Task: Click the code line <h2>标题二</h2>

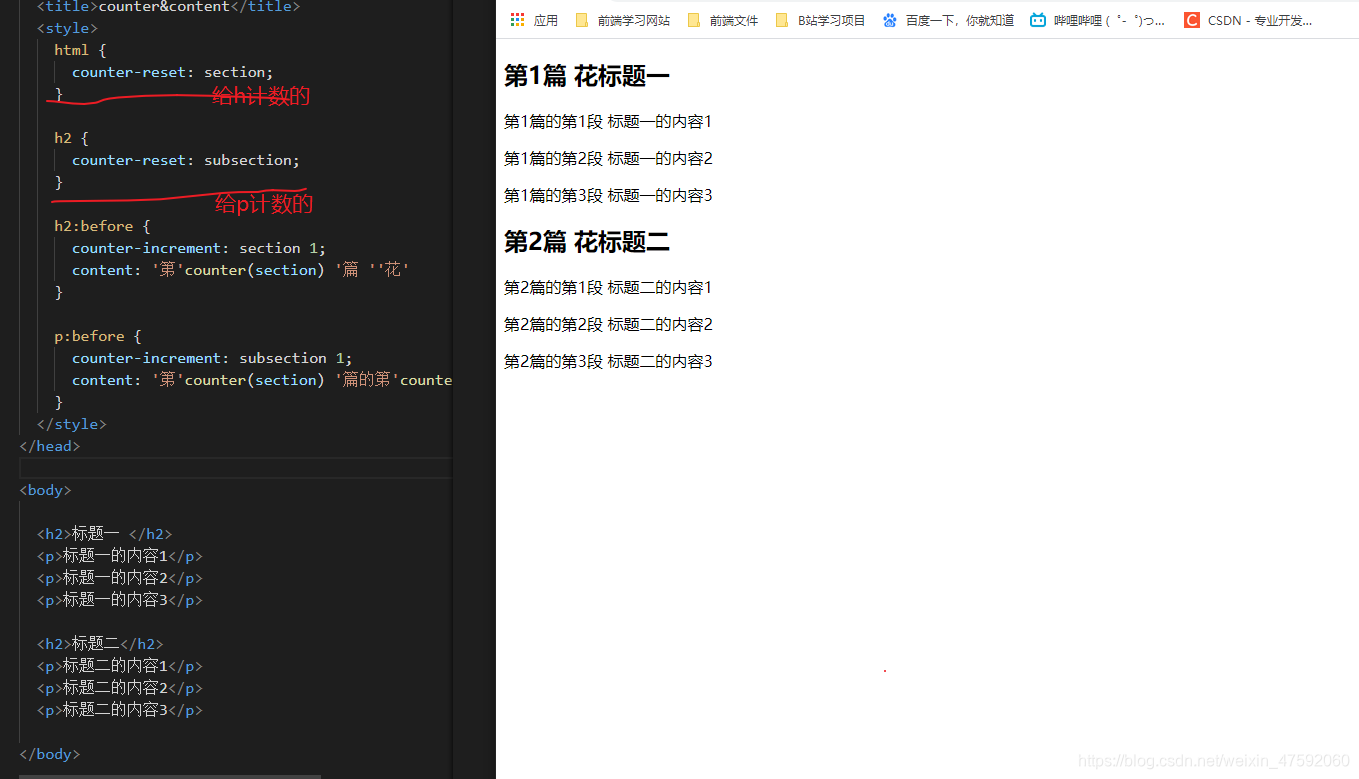Action: 100,644
